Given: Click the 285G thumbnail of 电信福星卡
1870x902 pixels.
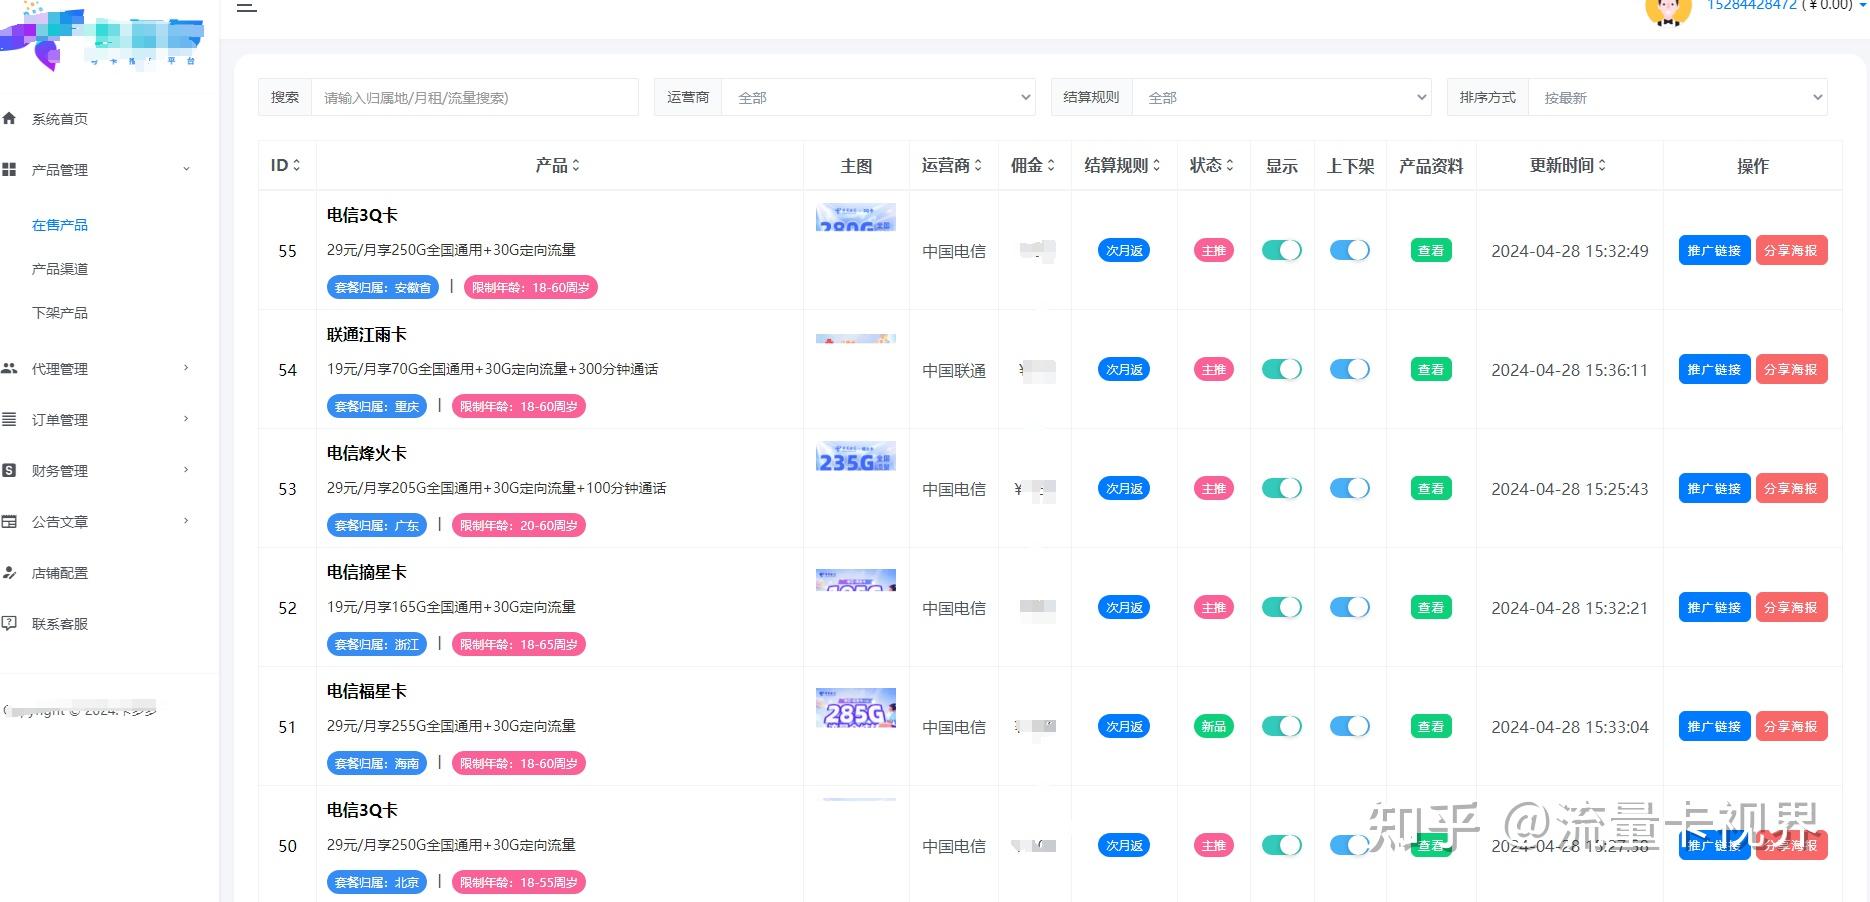Looking at the screenshot, I should 856,708.
